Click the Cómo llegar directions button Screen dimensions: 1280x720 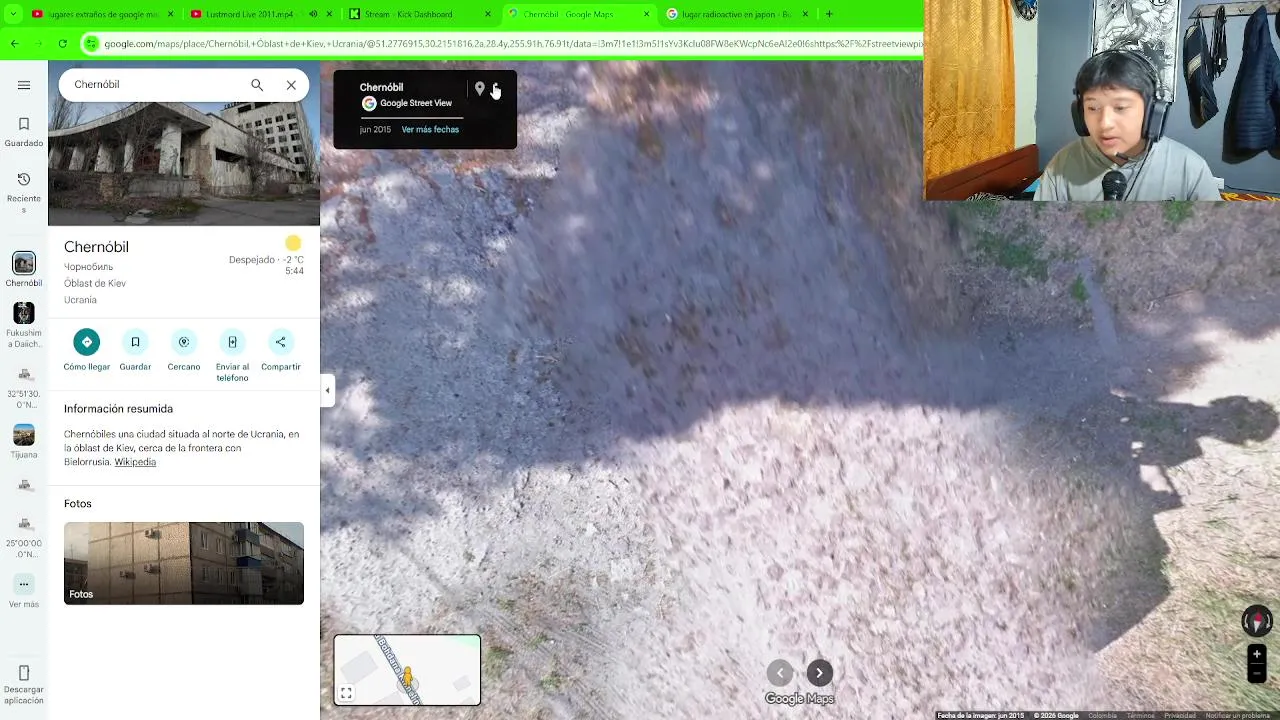(87, 351)
